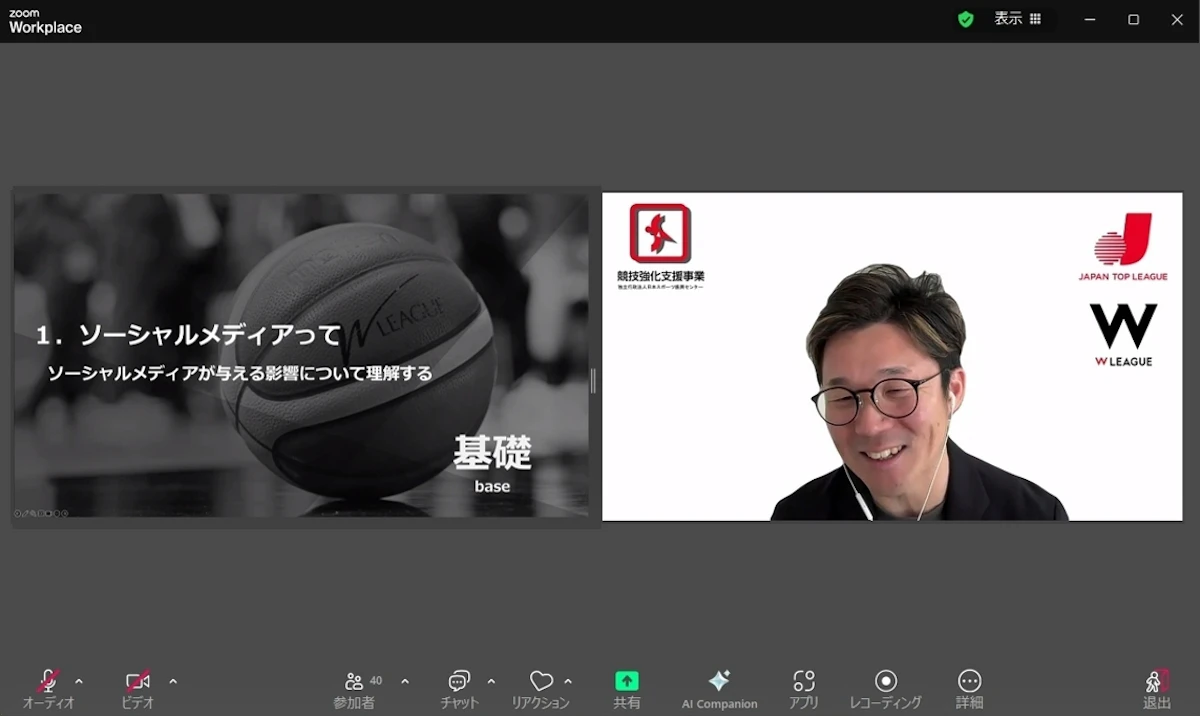Expand the audio options arrow beside オーディオ

coord(79,682)
